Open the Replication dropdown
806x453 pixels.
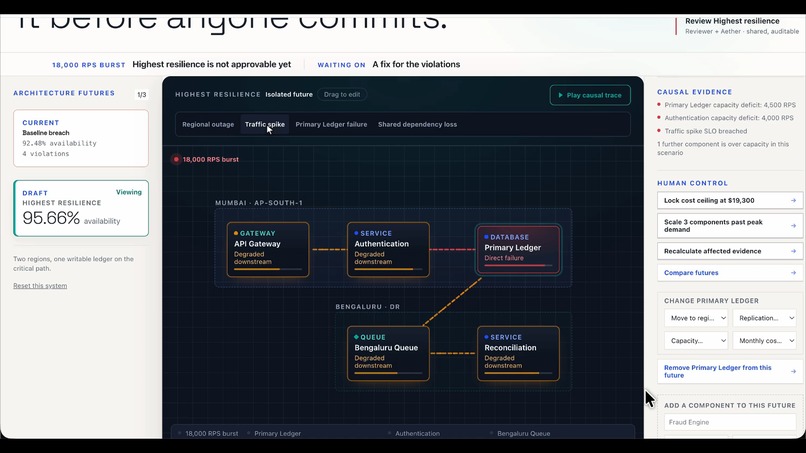(764, 318)
